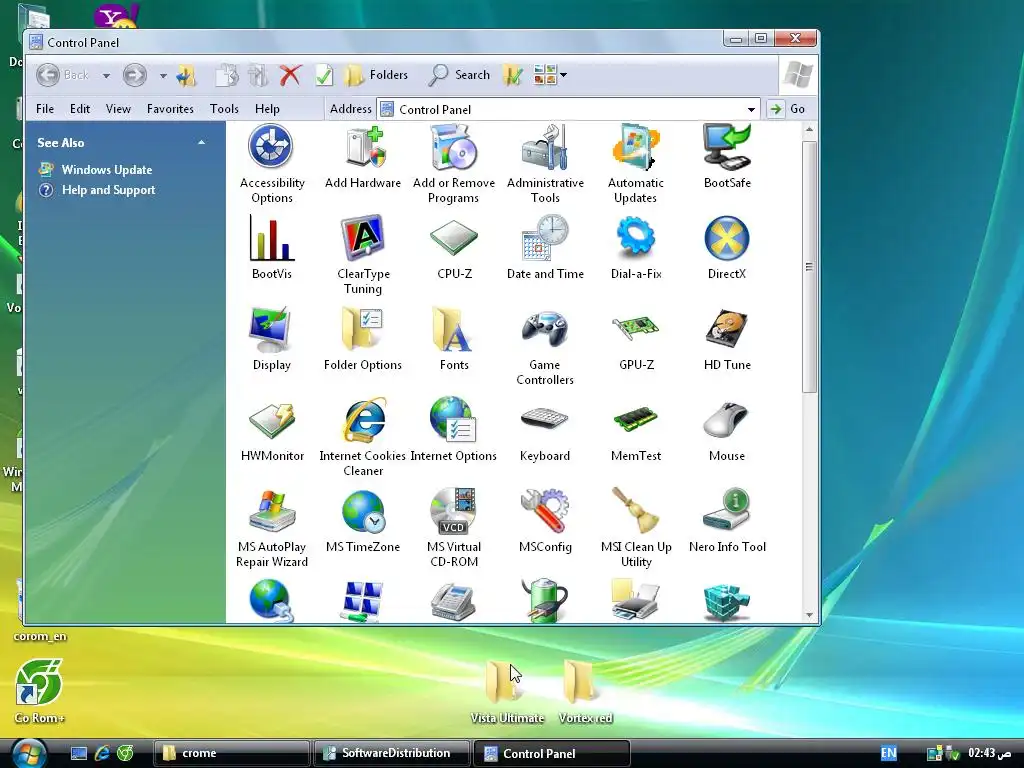
Task: Select Go Rom+ desktop shortcut
Action: 39,692
